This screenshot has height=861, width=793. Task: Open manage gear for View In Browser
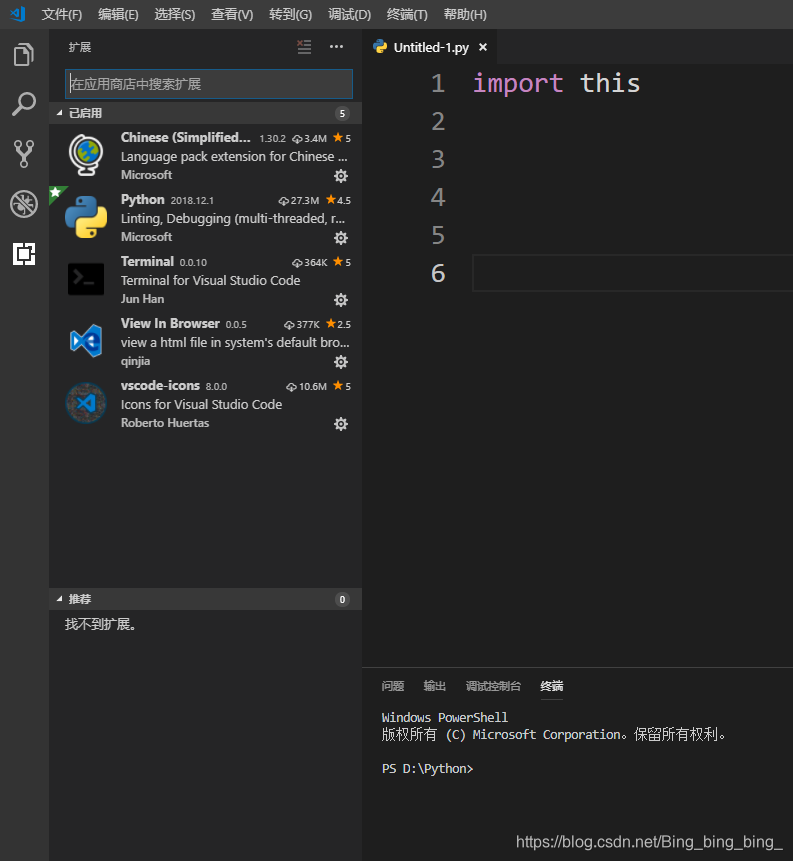(x=341, y=362)
